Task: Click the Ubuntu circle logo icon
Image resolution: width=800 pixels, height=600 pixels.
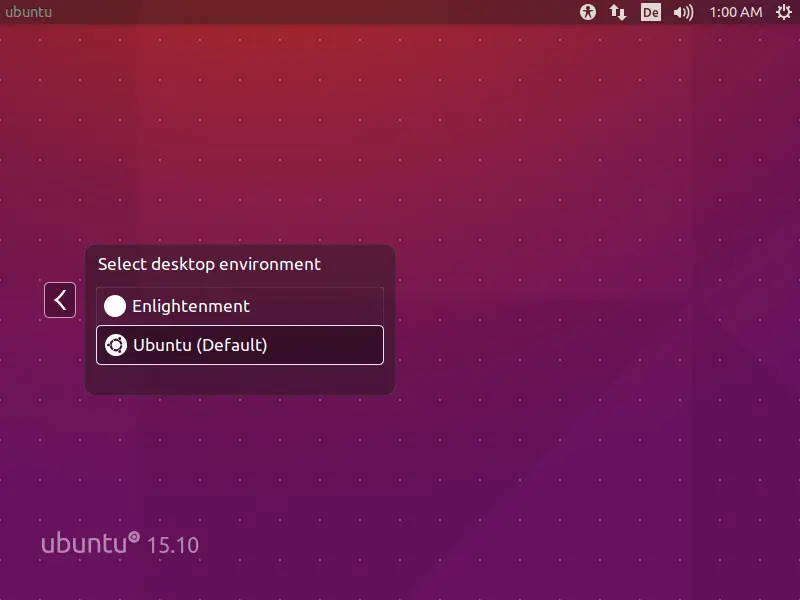Action: (x=116, y=345)
